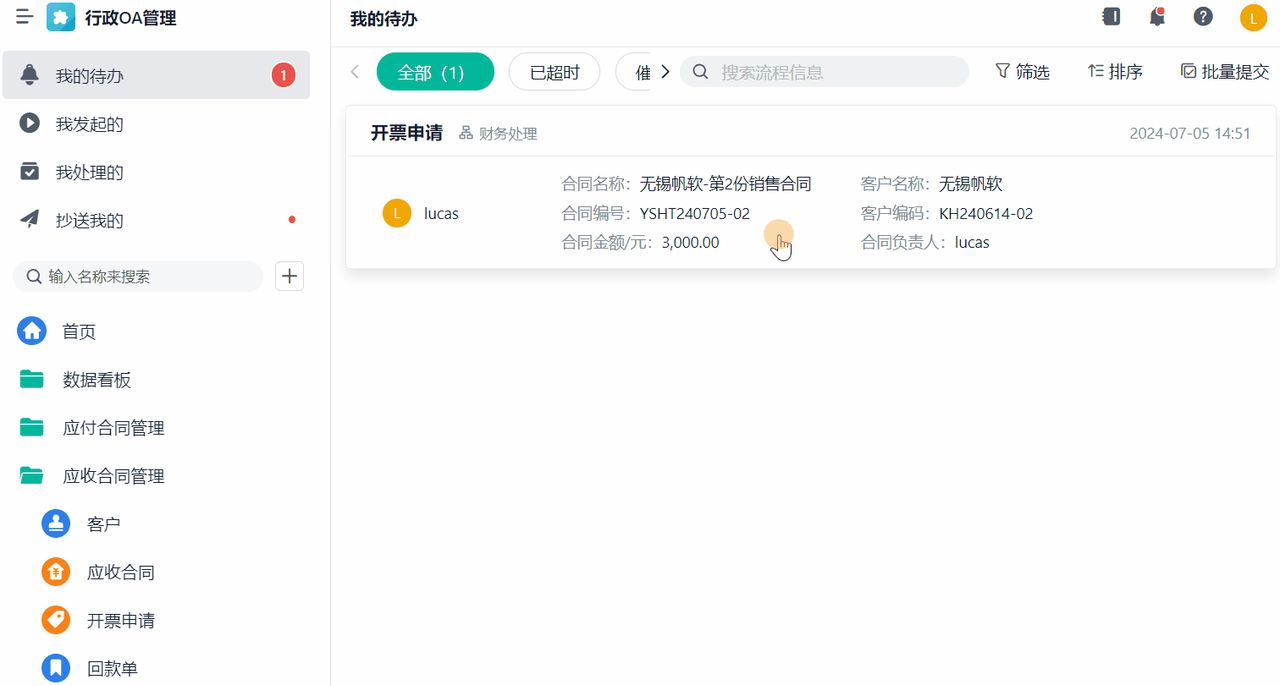Click the add button next to name search

click(289, 276)
